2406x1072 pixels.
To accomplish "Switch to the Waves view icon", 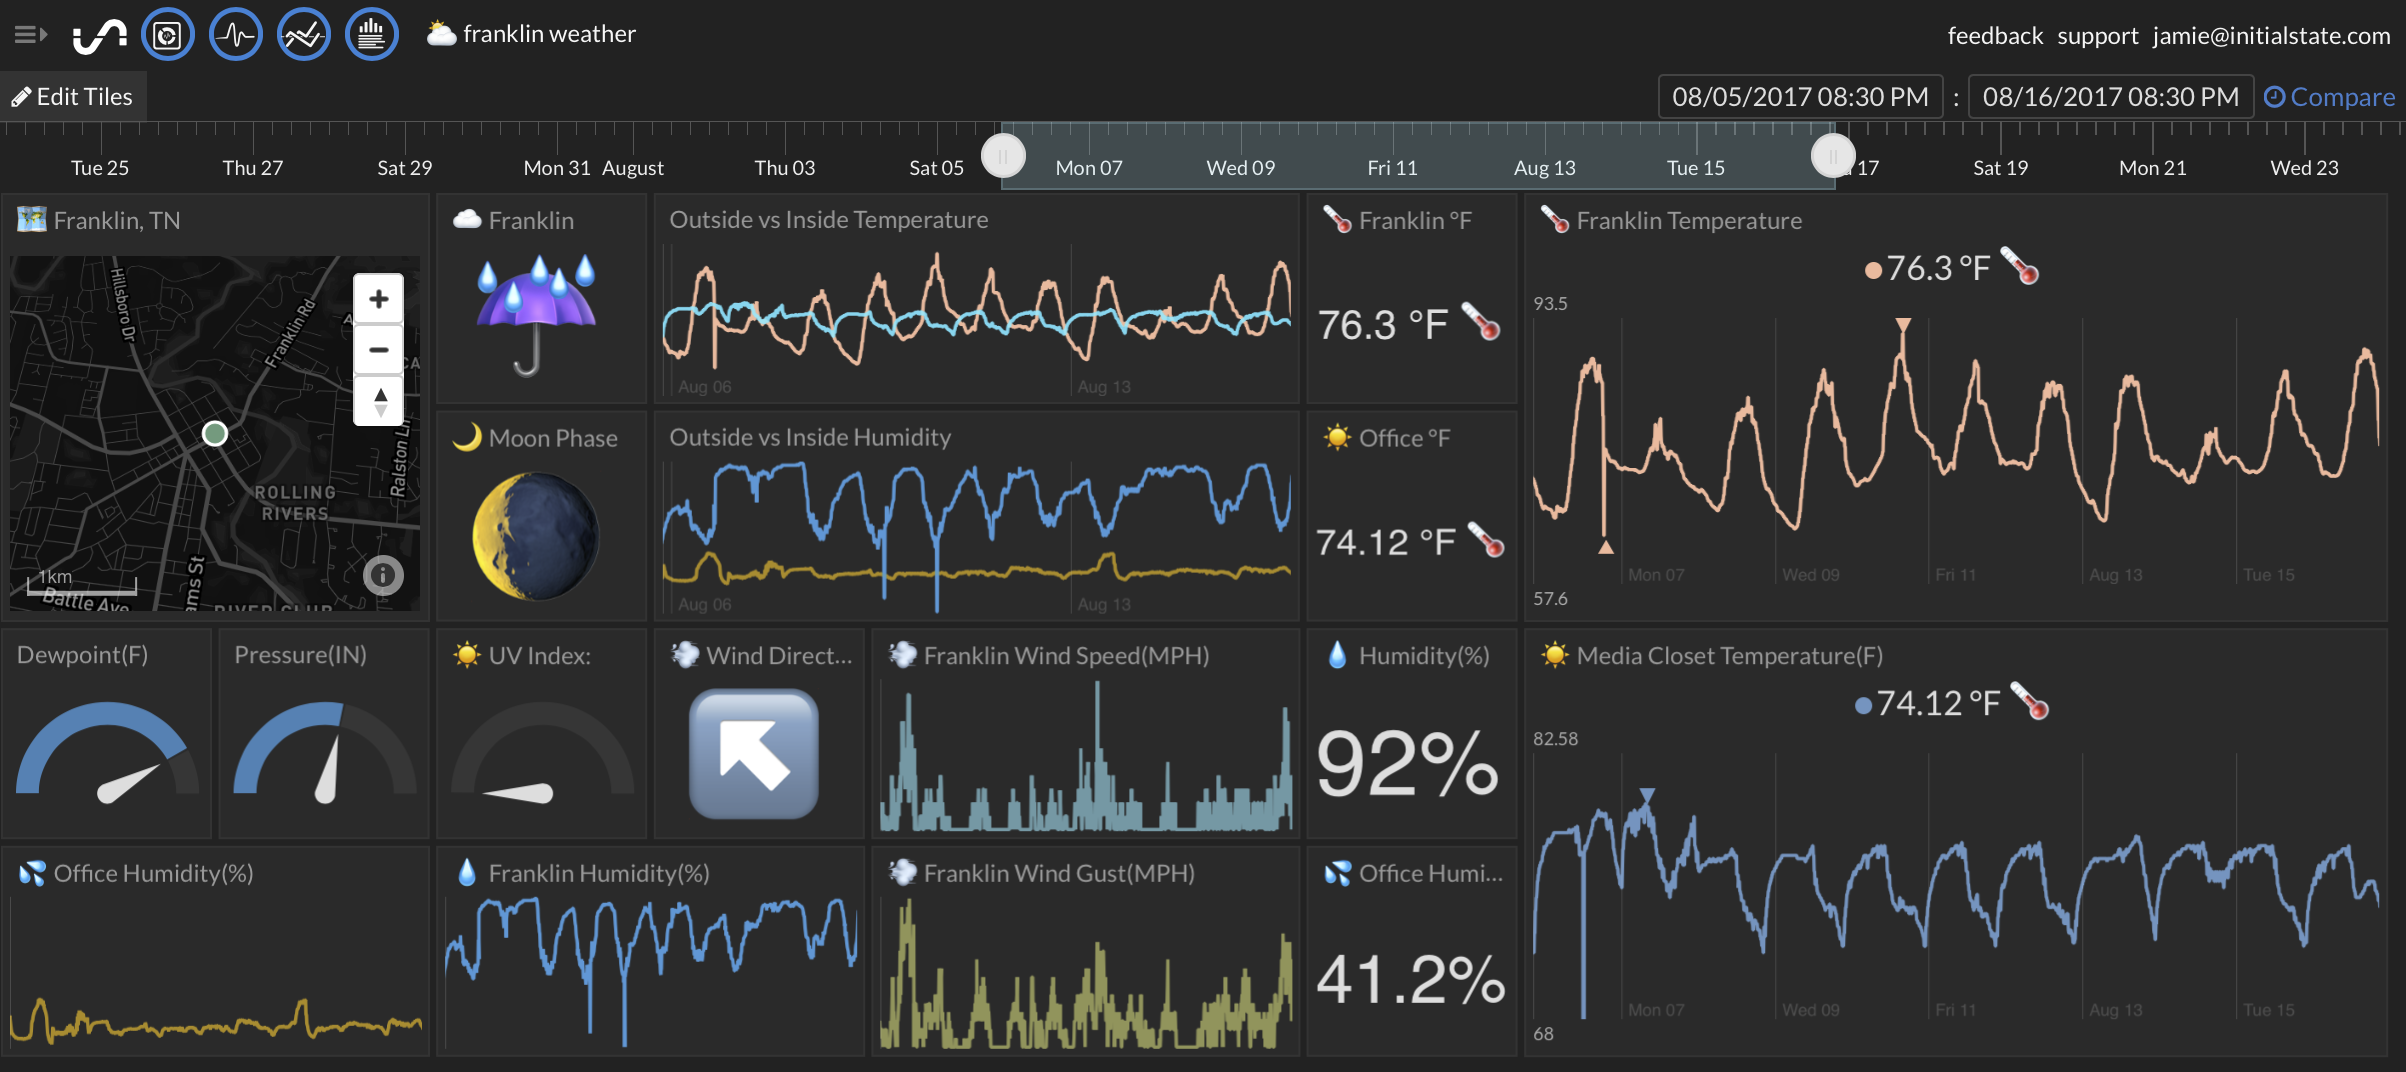I will (x=236, y=36).
